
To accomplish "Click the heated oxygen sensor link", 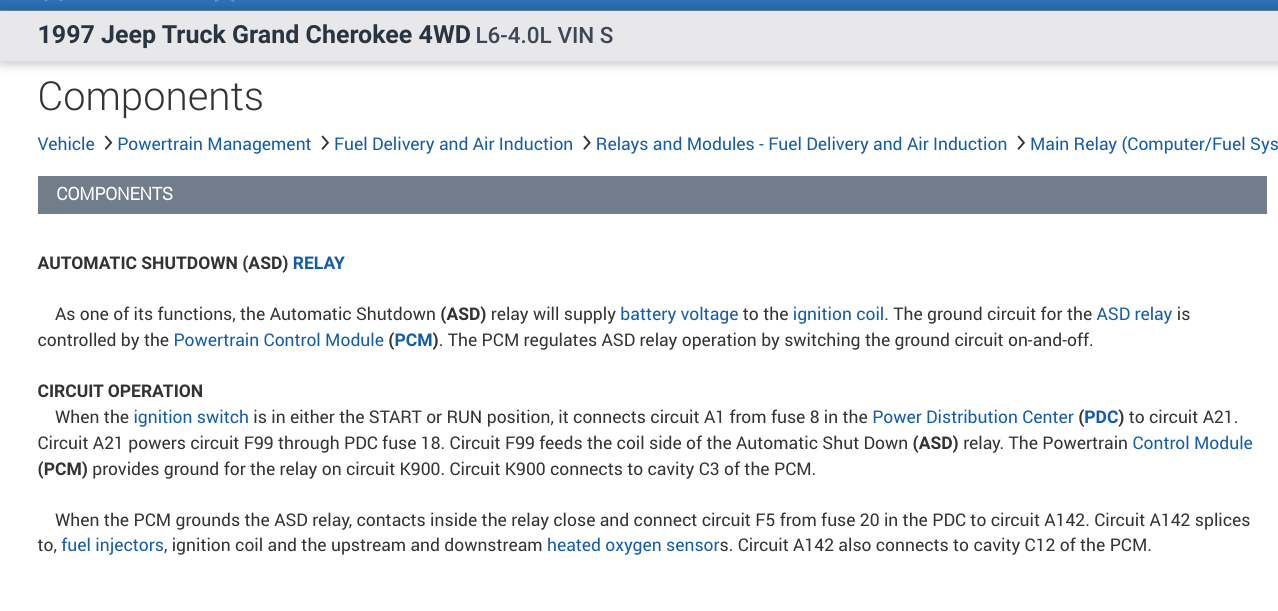I will point(634,546).
